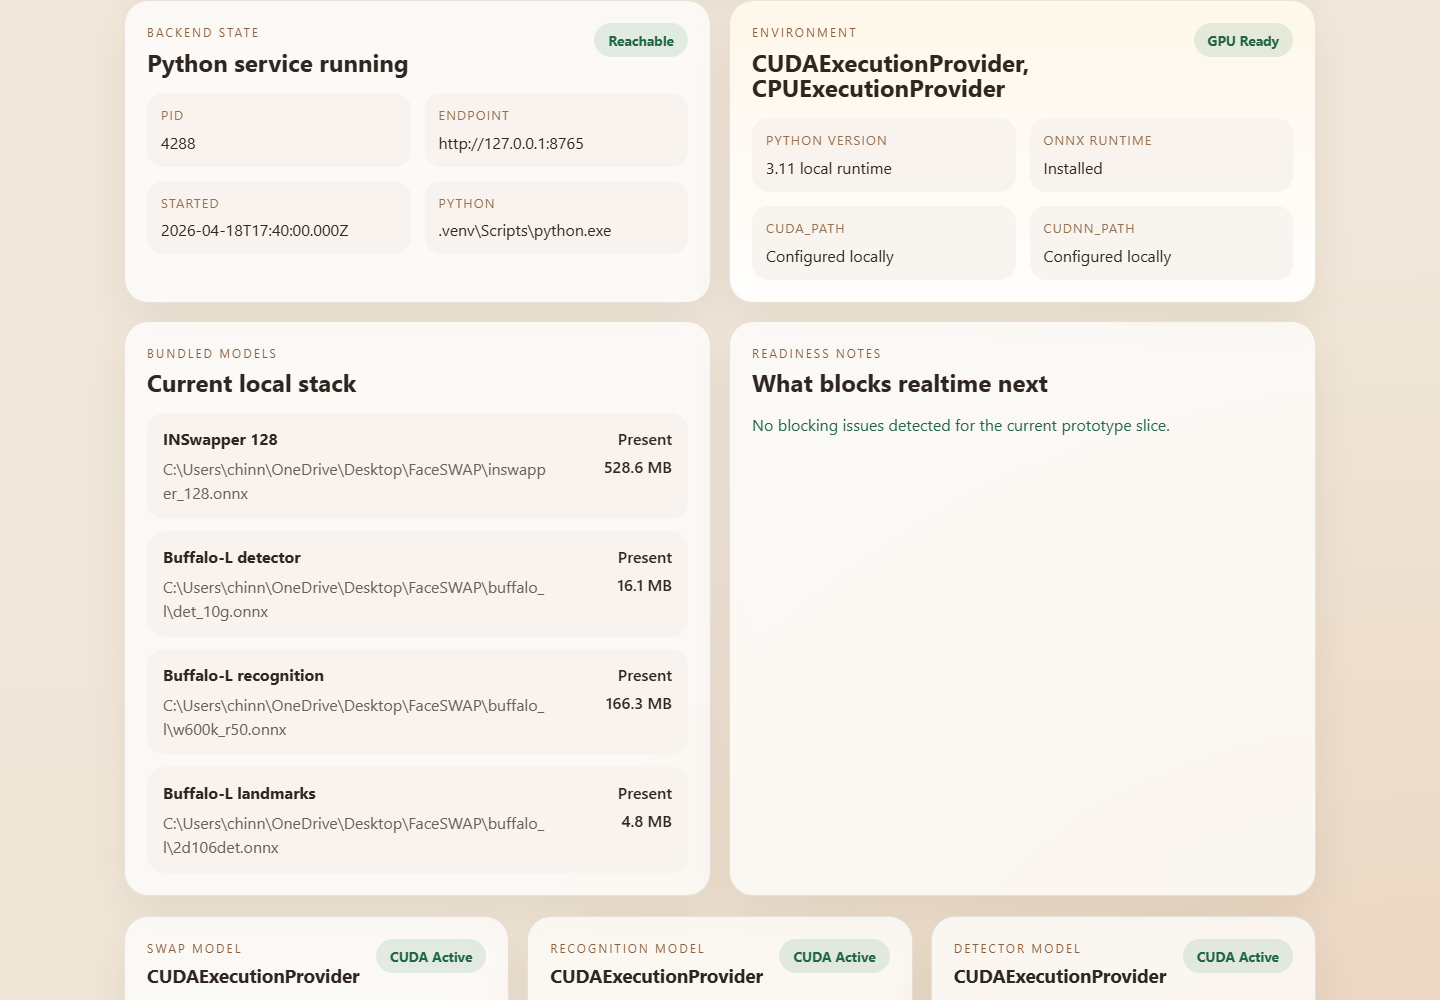Click the endpoint http://127.0.0.1:8765

coord(511,144)
